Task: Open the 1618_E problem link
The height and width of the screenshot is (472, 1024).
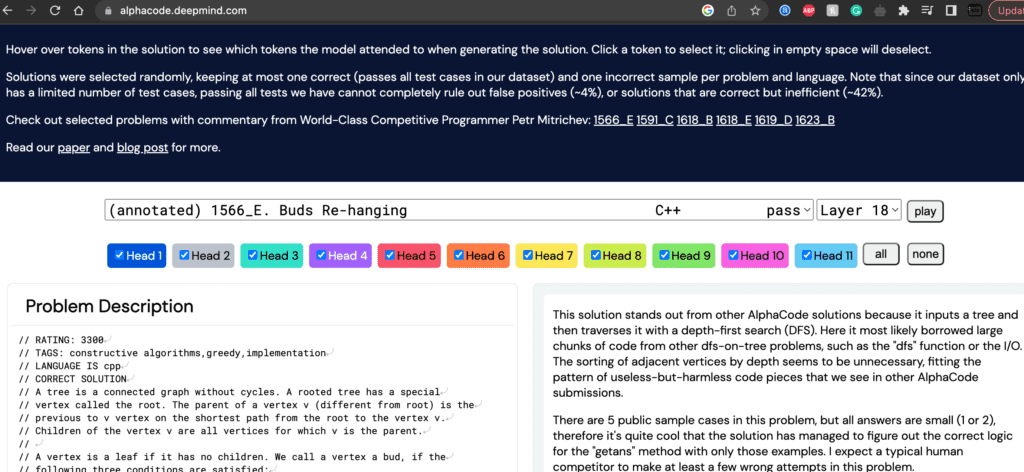Action: coord(734,120)
